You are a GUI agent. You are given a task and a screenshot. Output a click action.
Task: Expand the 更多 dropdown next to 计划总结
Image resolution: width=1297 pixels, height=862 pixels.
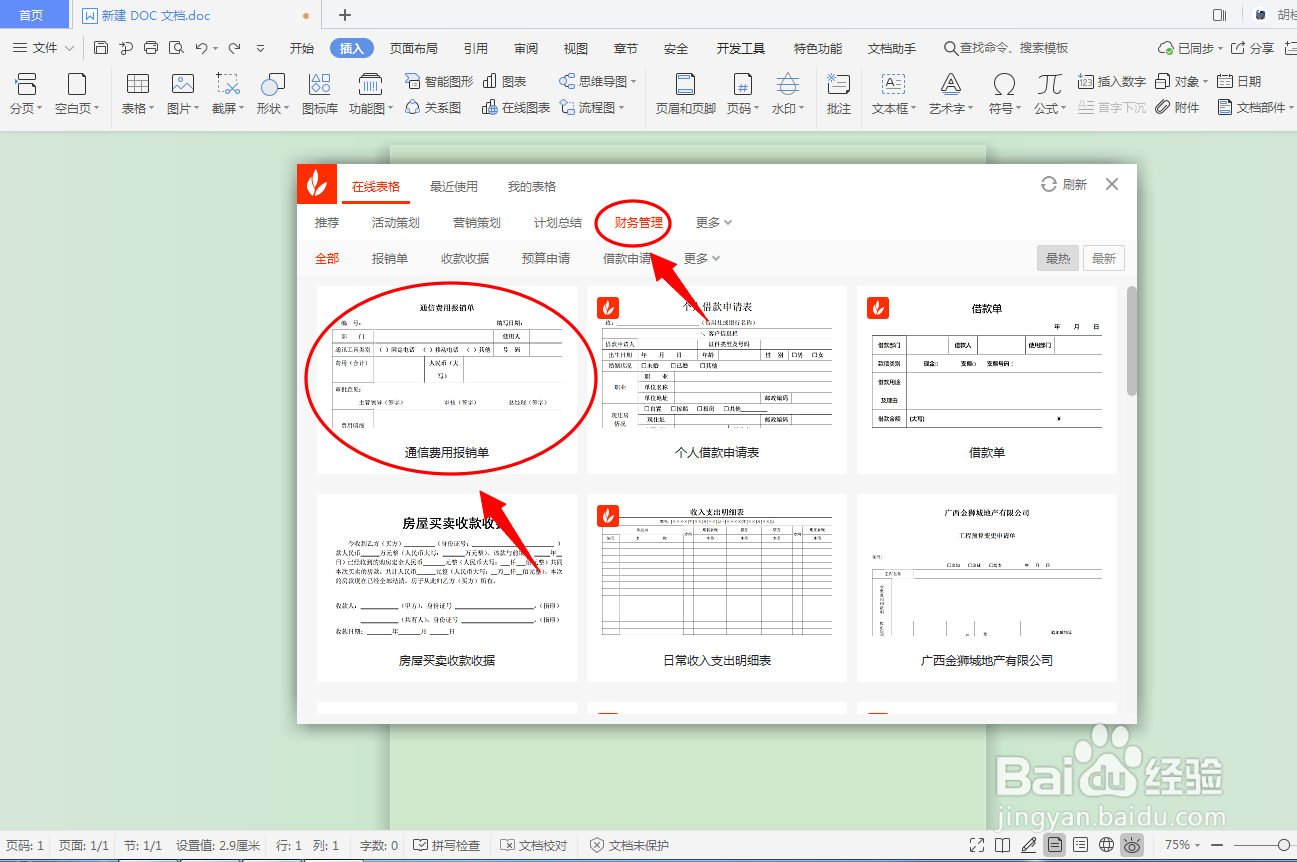tap(711, 222)
